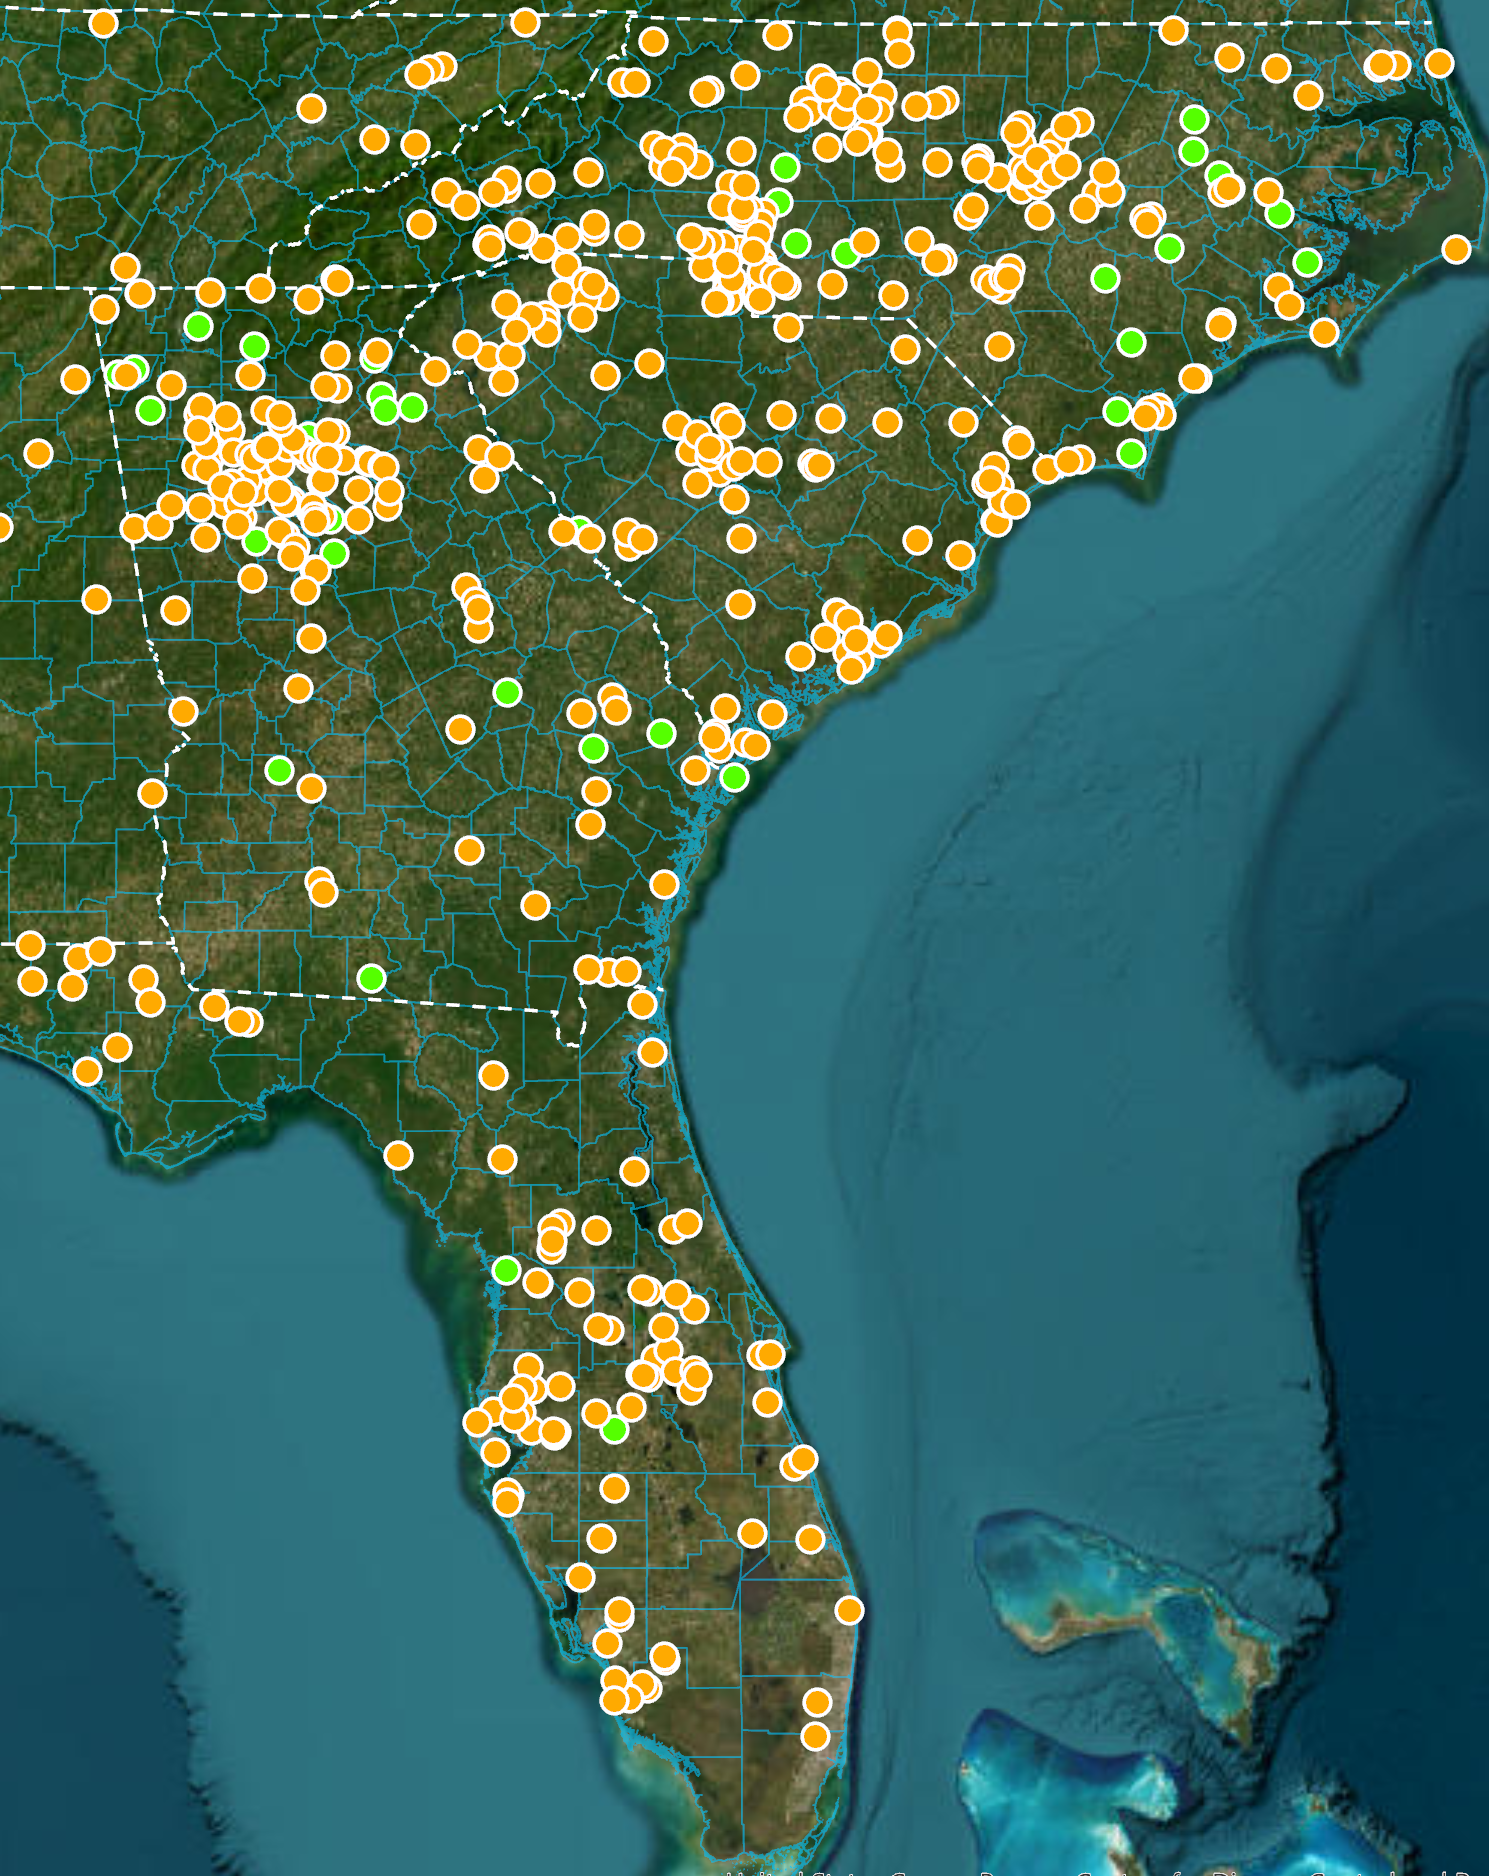Image resolution: width=1489 pixels, height=1876 pixels.
Task: Select the southernmost orange marker on Florida's east coast
Action: pyautogui.click(x=815, y=1736)
